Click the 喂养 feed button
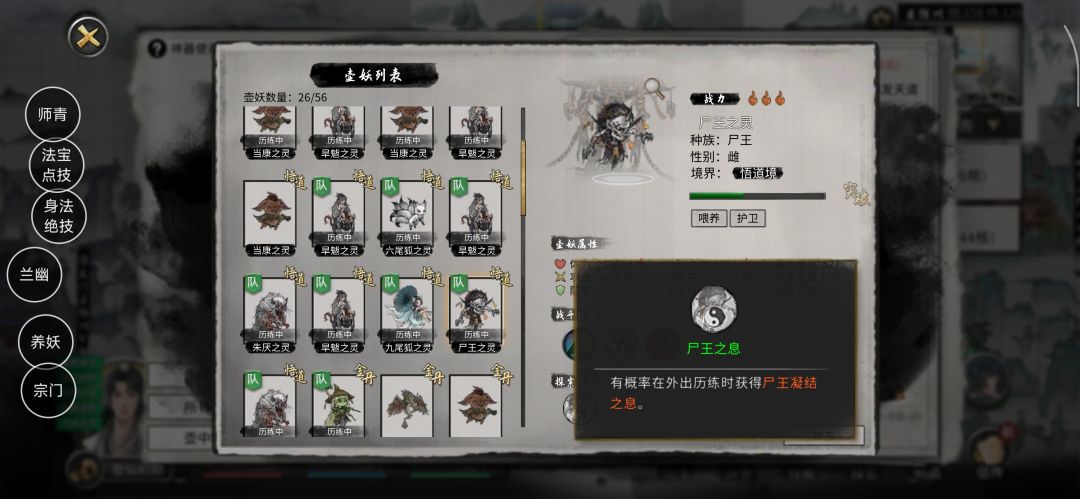Viewport: 1080px width, 499px height. pos(709,218)
